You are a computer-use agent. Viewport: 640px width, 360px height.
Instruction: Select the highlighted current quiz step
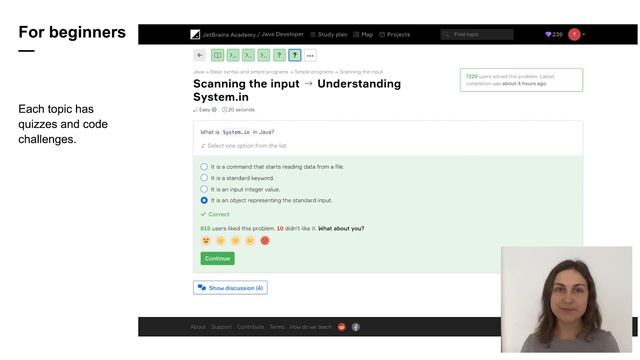[295, 55]
